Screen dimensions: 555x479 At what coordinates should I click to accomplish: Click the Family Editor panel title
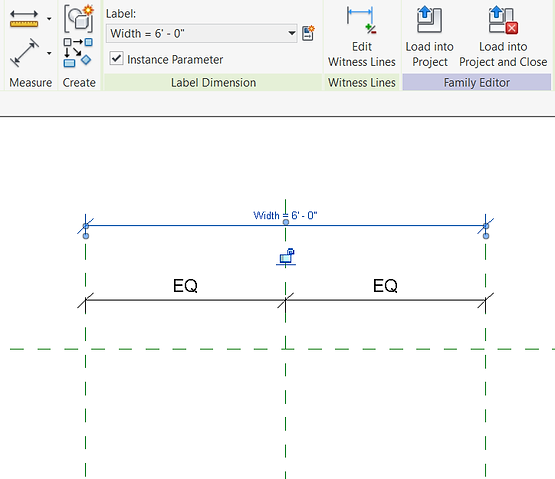476,82
